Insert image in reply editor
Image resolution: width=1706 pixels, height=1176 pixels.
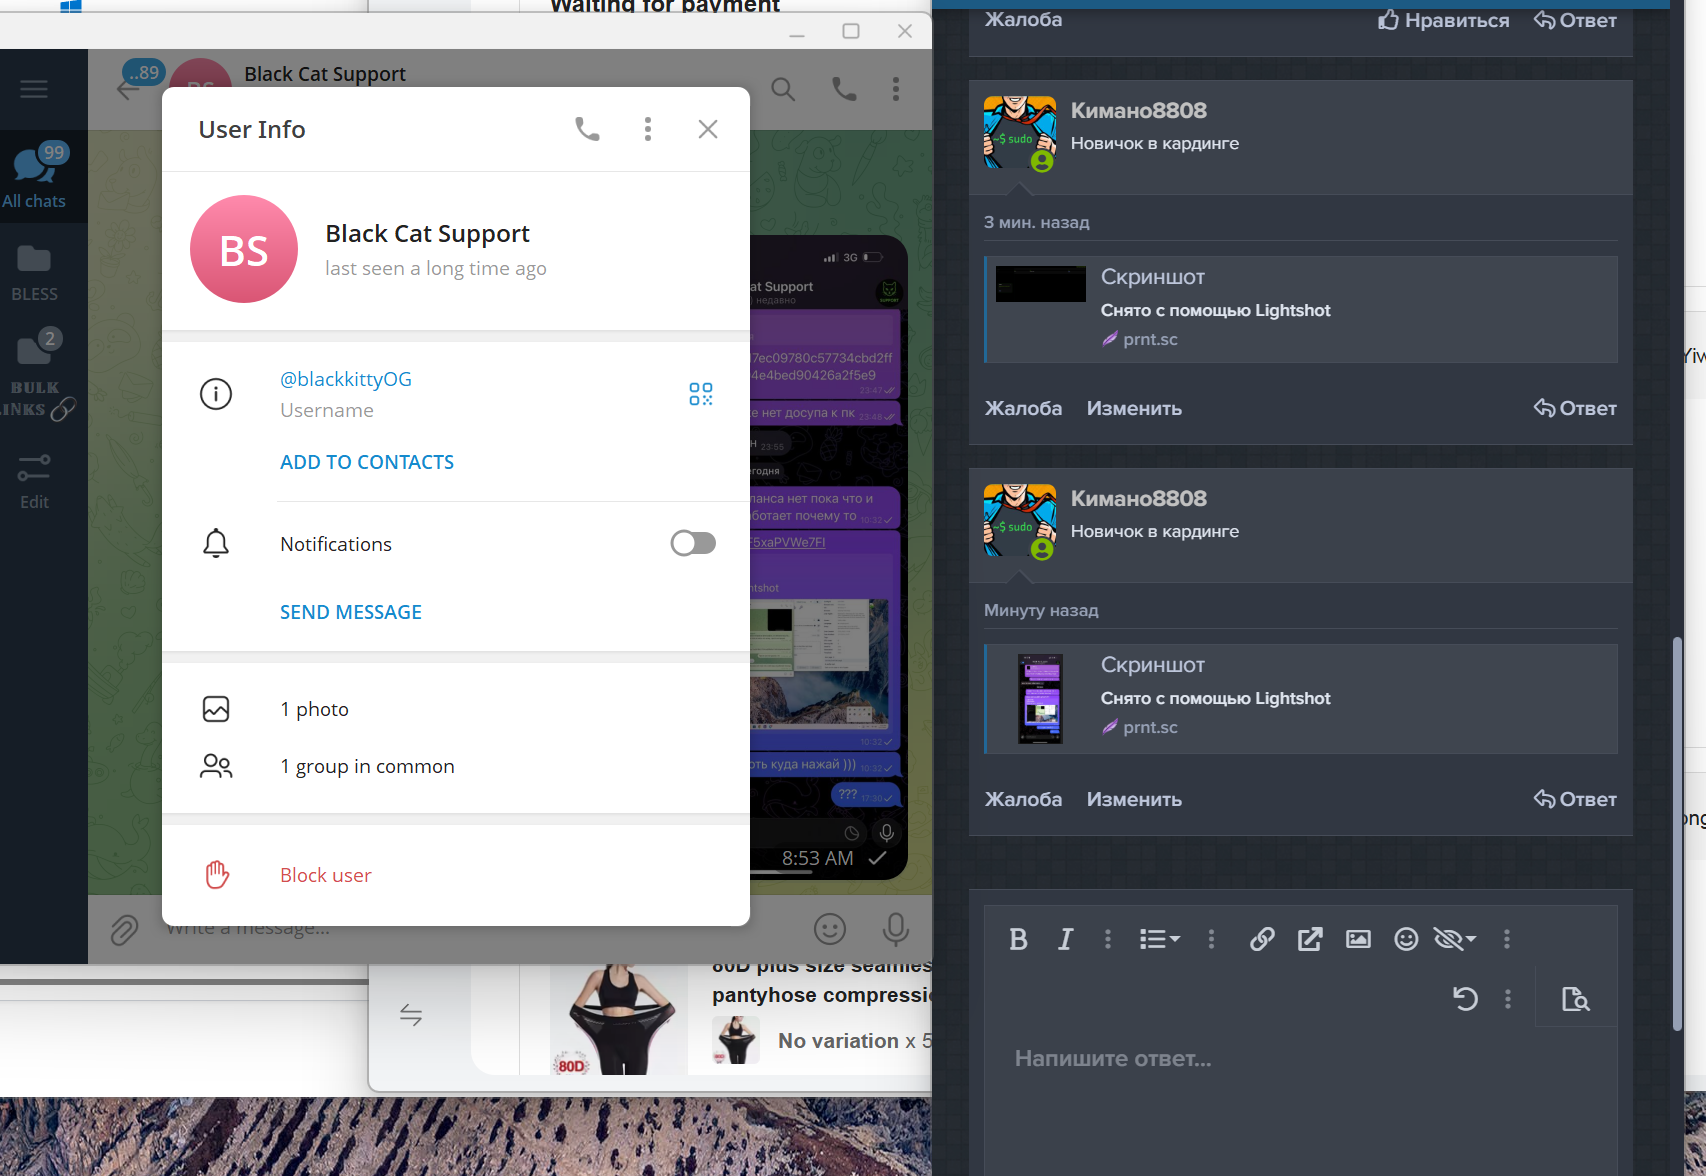tap(1358, 939)
